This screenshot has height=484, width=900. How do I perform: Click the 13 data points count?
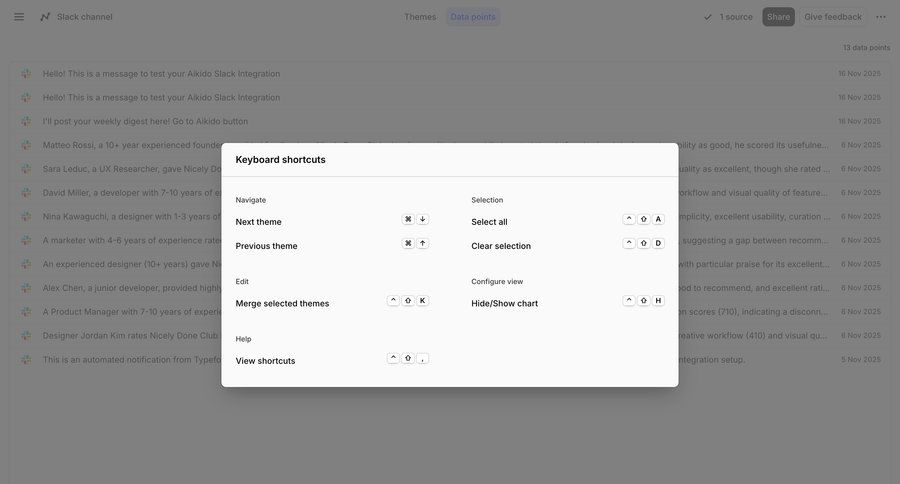click(866, 47)
